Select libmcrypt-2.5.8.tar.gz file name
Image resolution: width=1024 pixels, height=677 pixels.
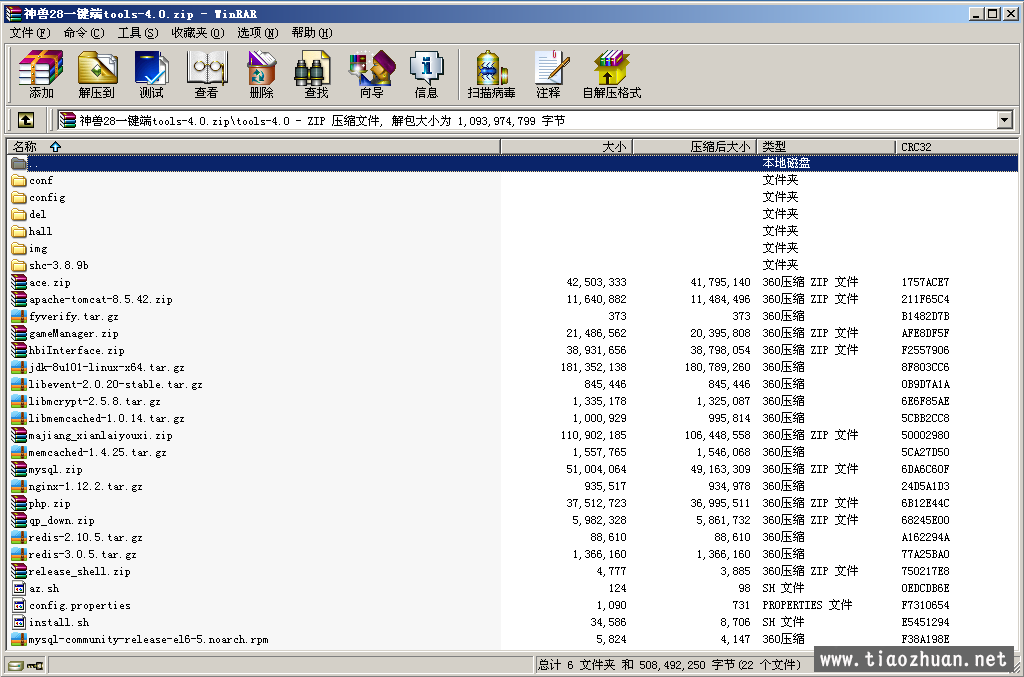tap(95, 401)
